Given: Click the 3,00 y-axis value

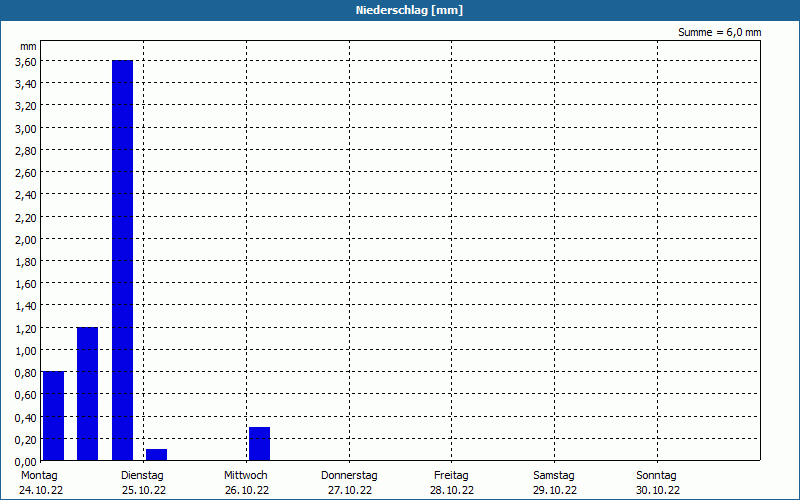Looking at the screenshot, I should pos(26,129).
